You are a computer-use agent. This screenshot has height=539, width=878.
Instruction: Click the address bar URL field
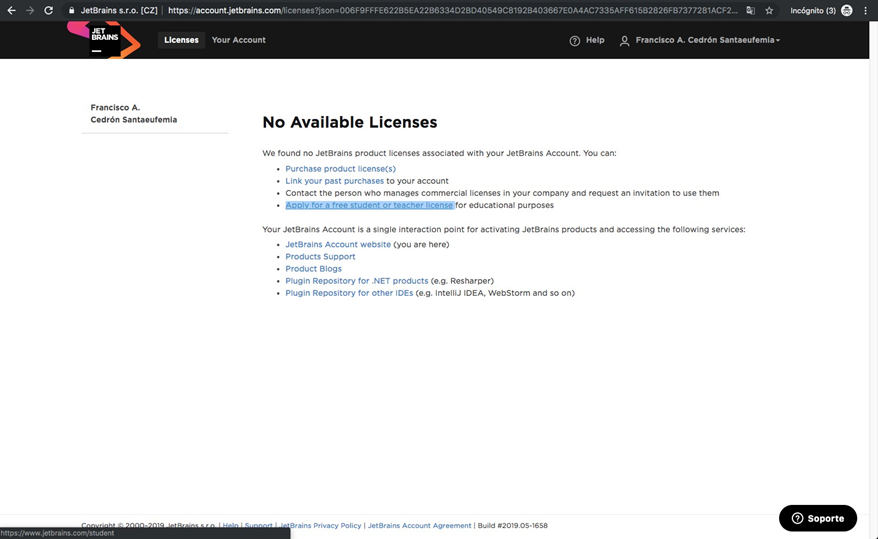tap(452, 11)
